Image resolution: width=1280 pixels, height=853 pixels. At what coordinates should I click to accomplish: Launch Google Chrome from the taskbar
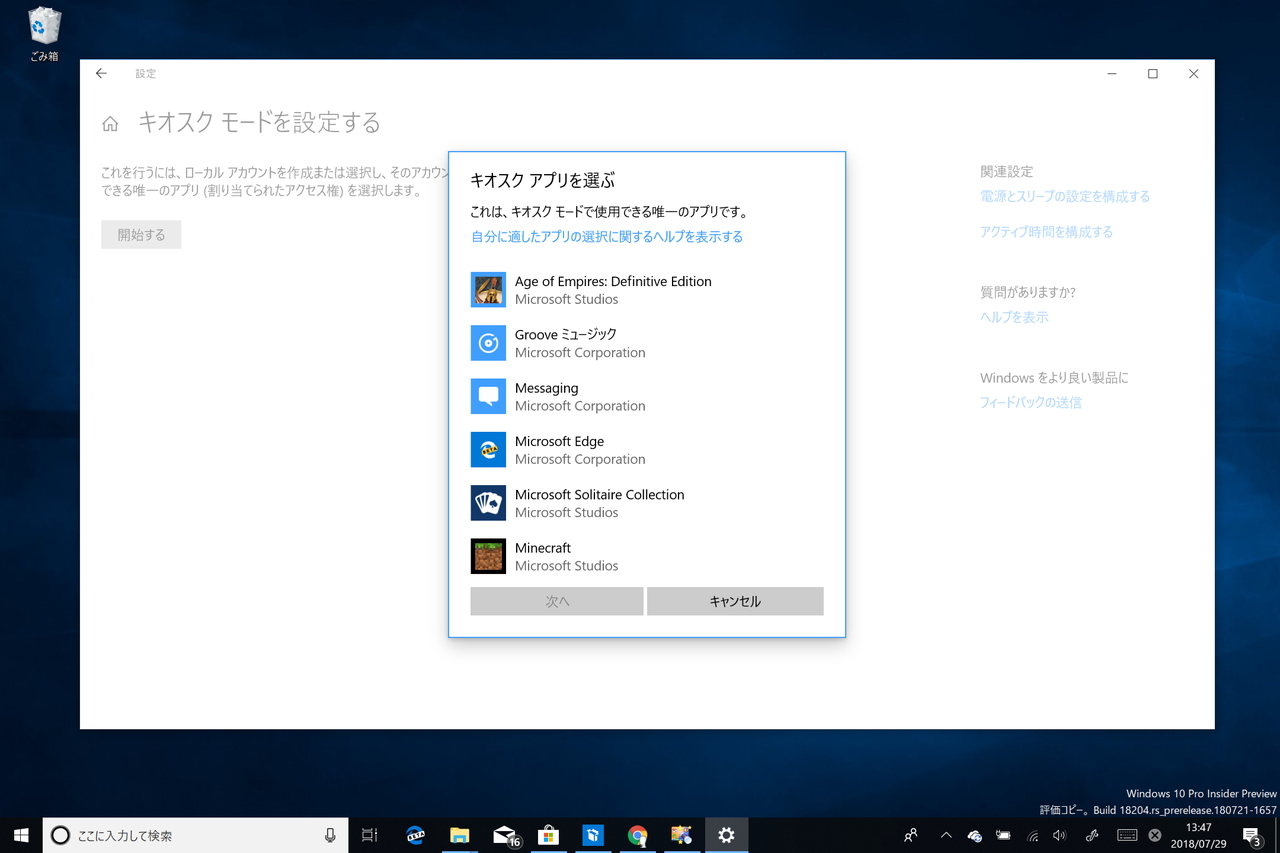click(637, 835)
